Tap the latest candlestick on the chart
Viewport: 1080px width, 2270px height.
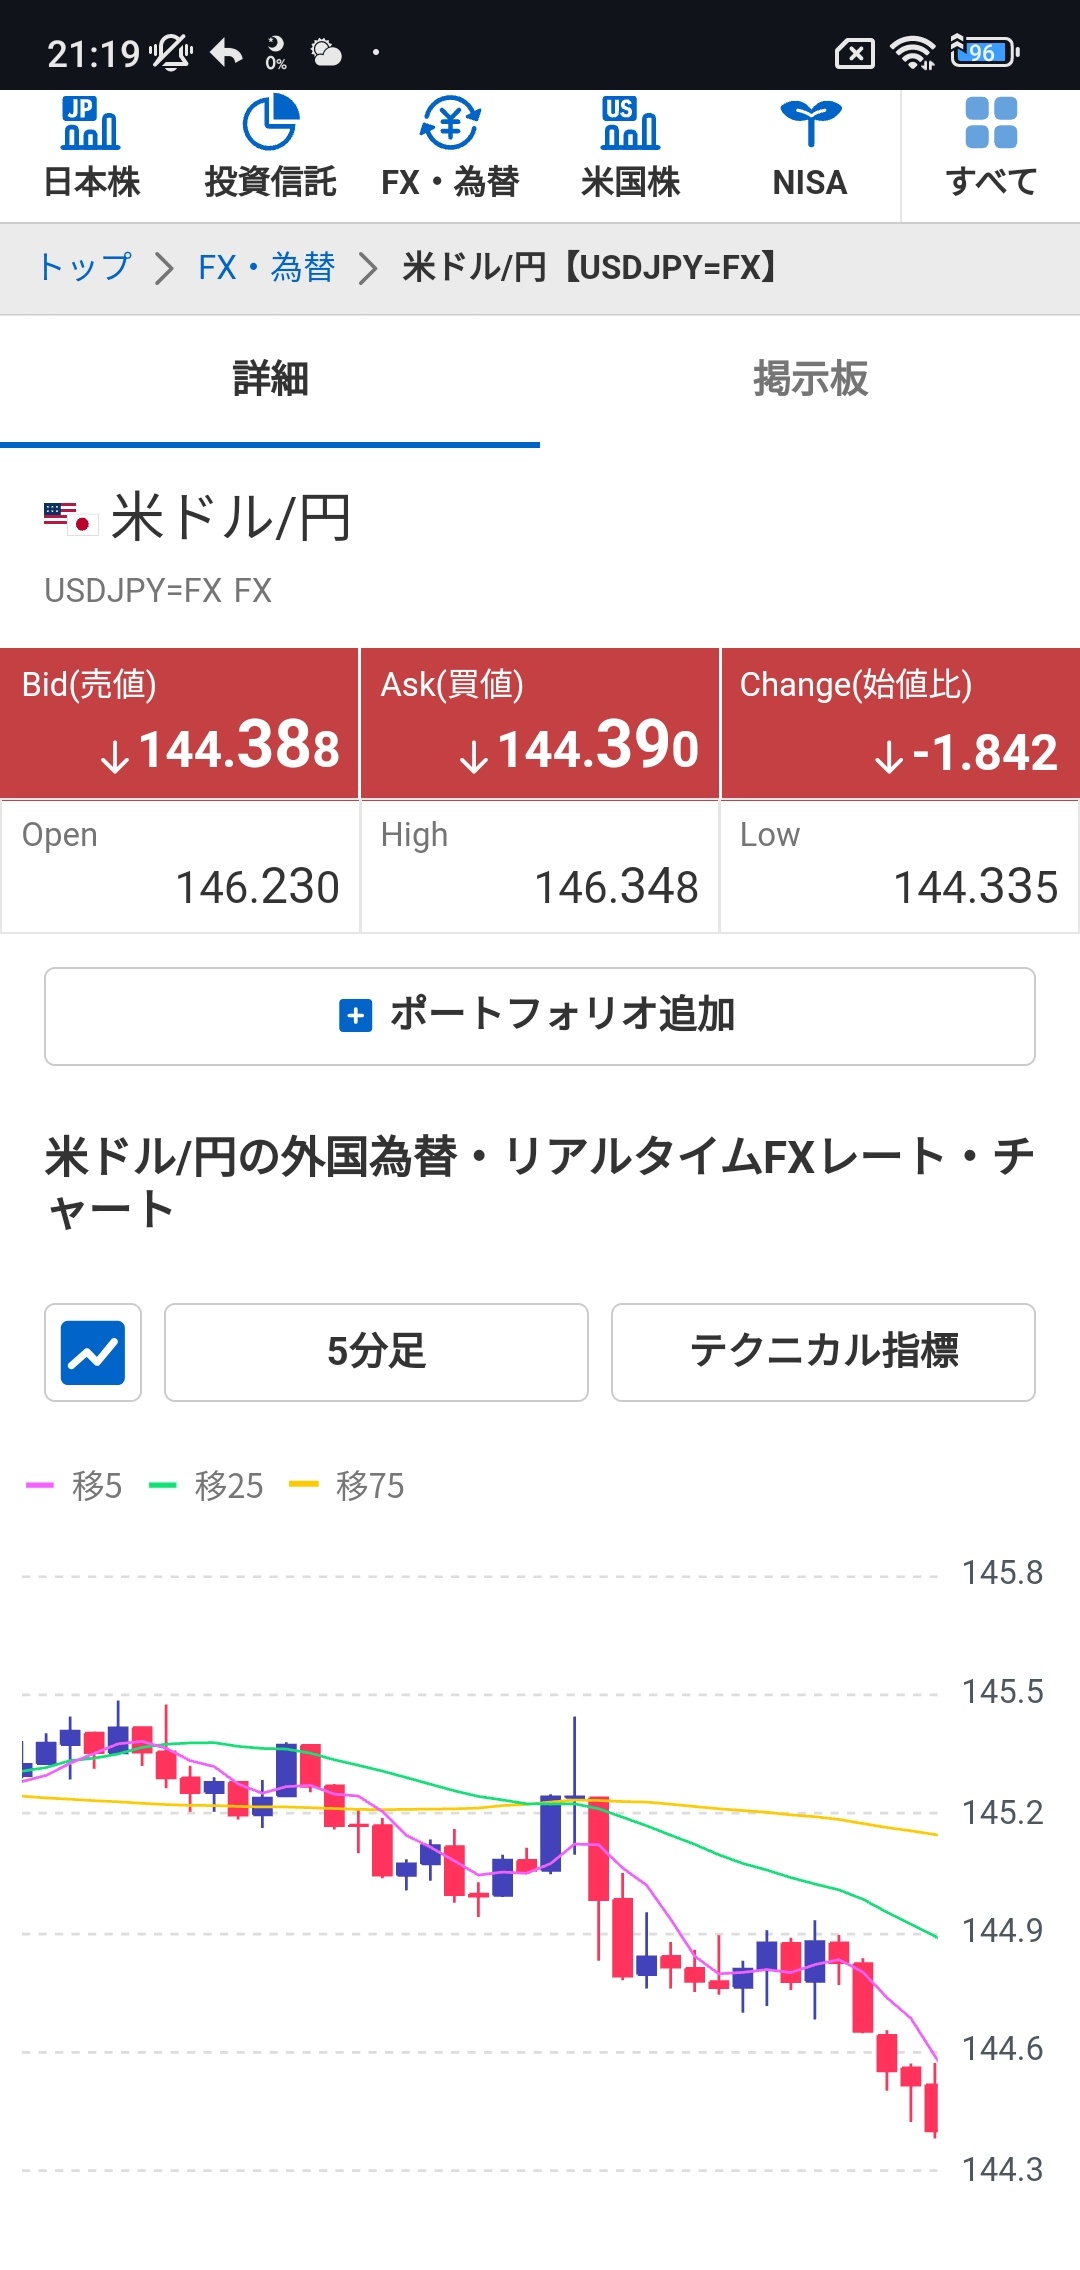[x=932, y=2108]
